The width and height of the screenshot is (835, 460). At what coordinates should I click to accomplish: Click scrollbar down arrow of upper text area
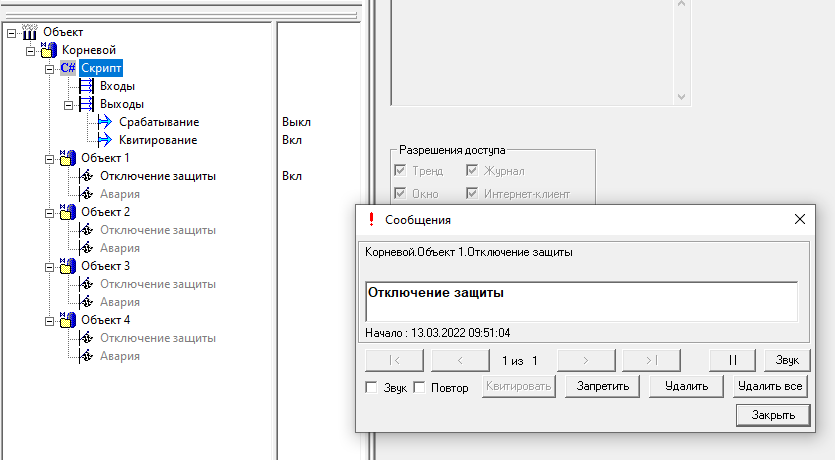[682, 97]
